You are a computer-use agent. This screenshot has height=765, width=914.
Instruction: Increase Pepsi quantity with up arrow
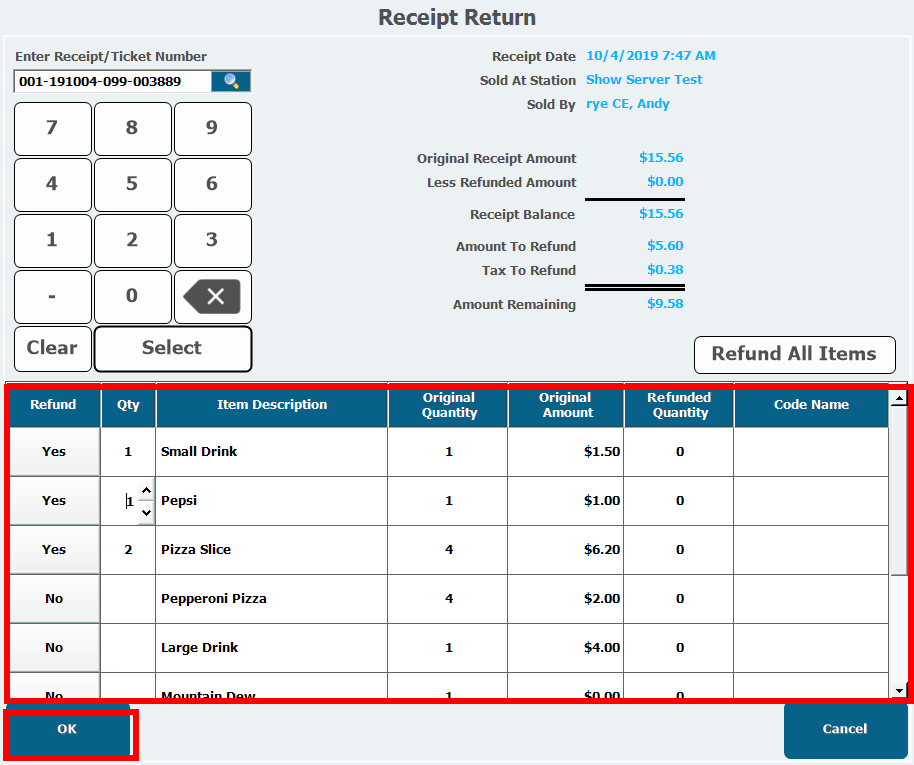point(146,491)
